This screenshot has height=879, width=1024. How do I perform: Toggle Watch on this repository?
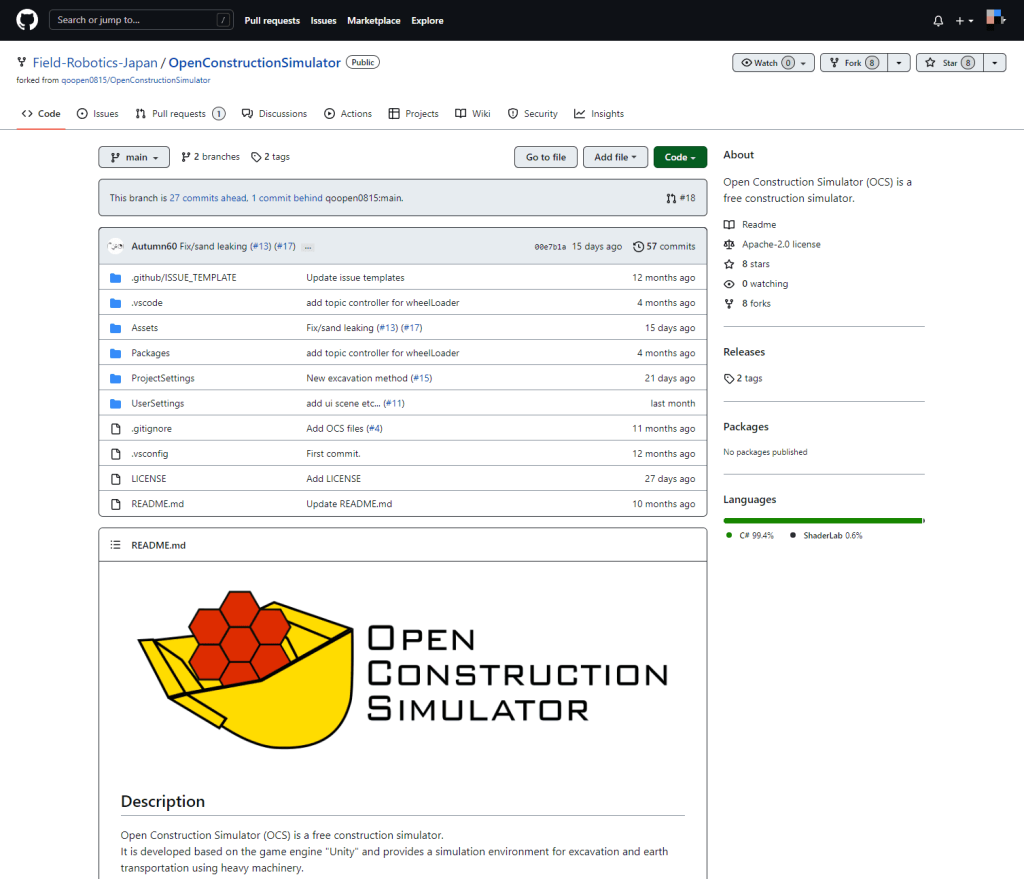click(x=765, y=63)
